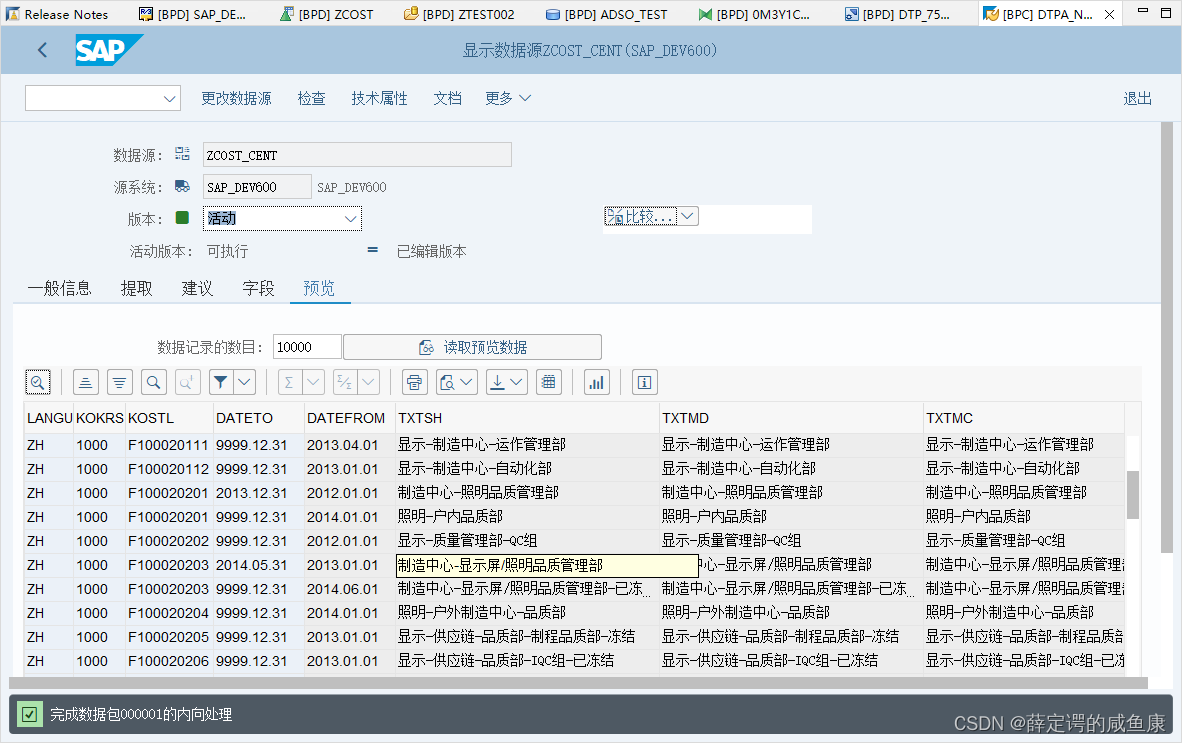
Task: Click the source system truck icon
Action: tap(182, 186)
